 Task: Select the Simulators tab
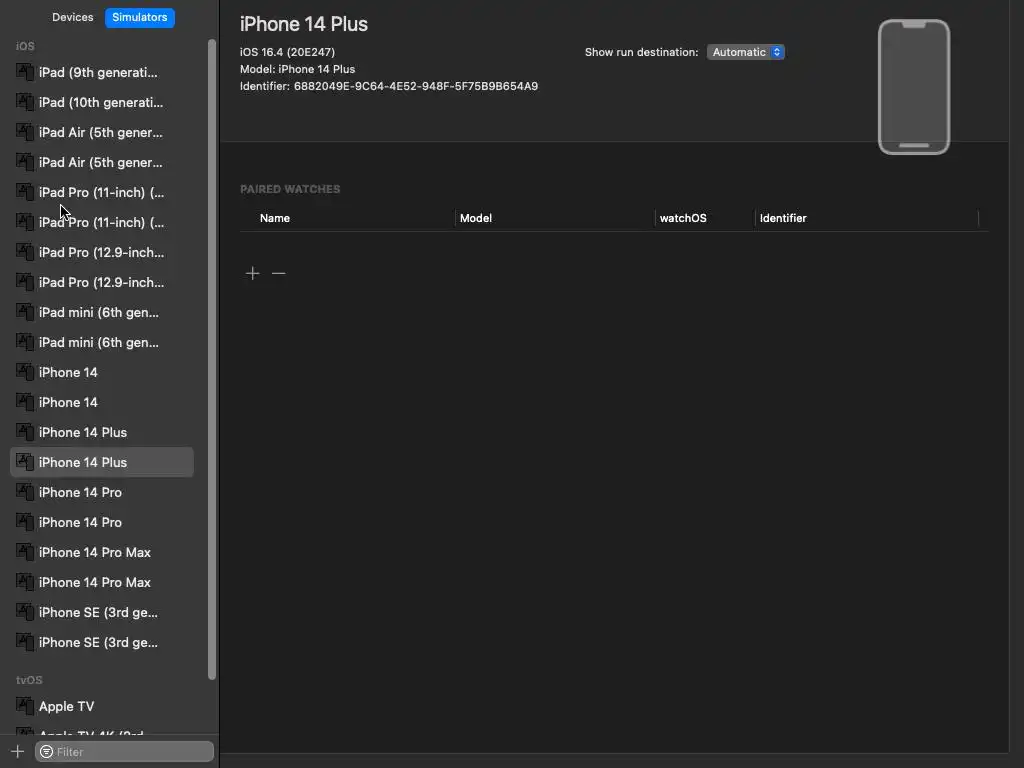(140, 17)
